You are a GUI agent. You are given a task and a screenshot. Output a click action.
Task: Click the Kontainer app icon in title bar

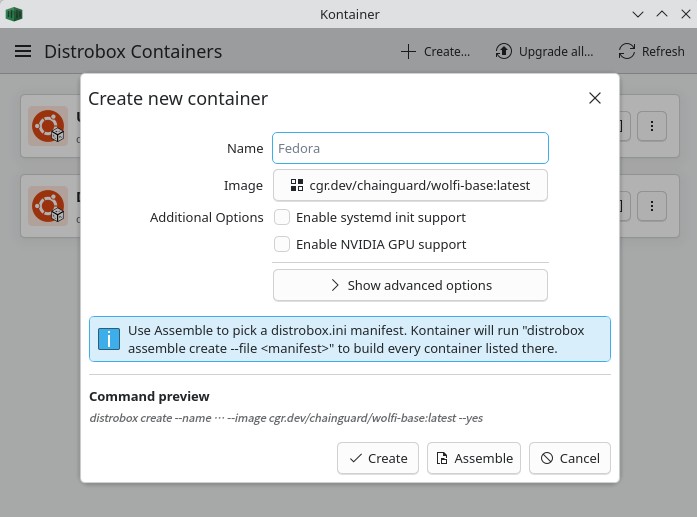pyautogui.click(x=14, y=14)
